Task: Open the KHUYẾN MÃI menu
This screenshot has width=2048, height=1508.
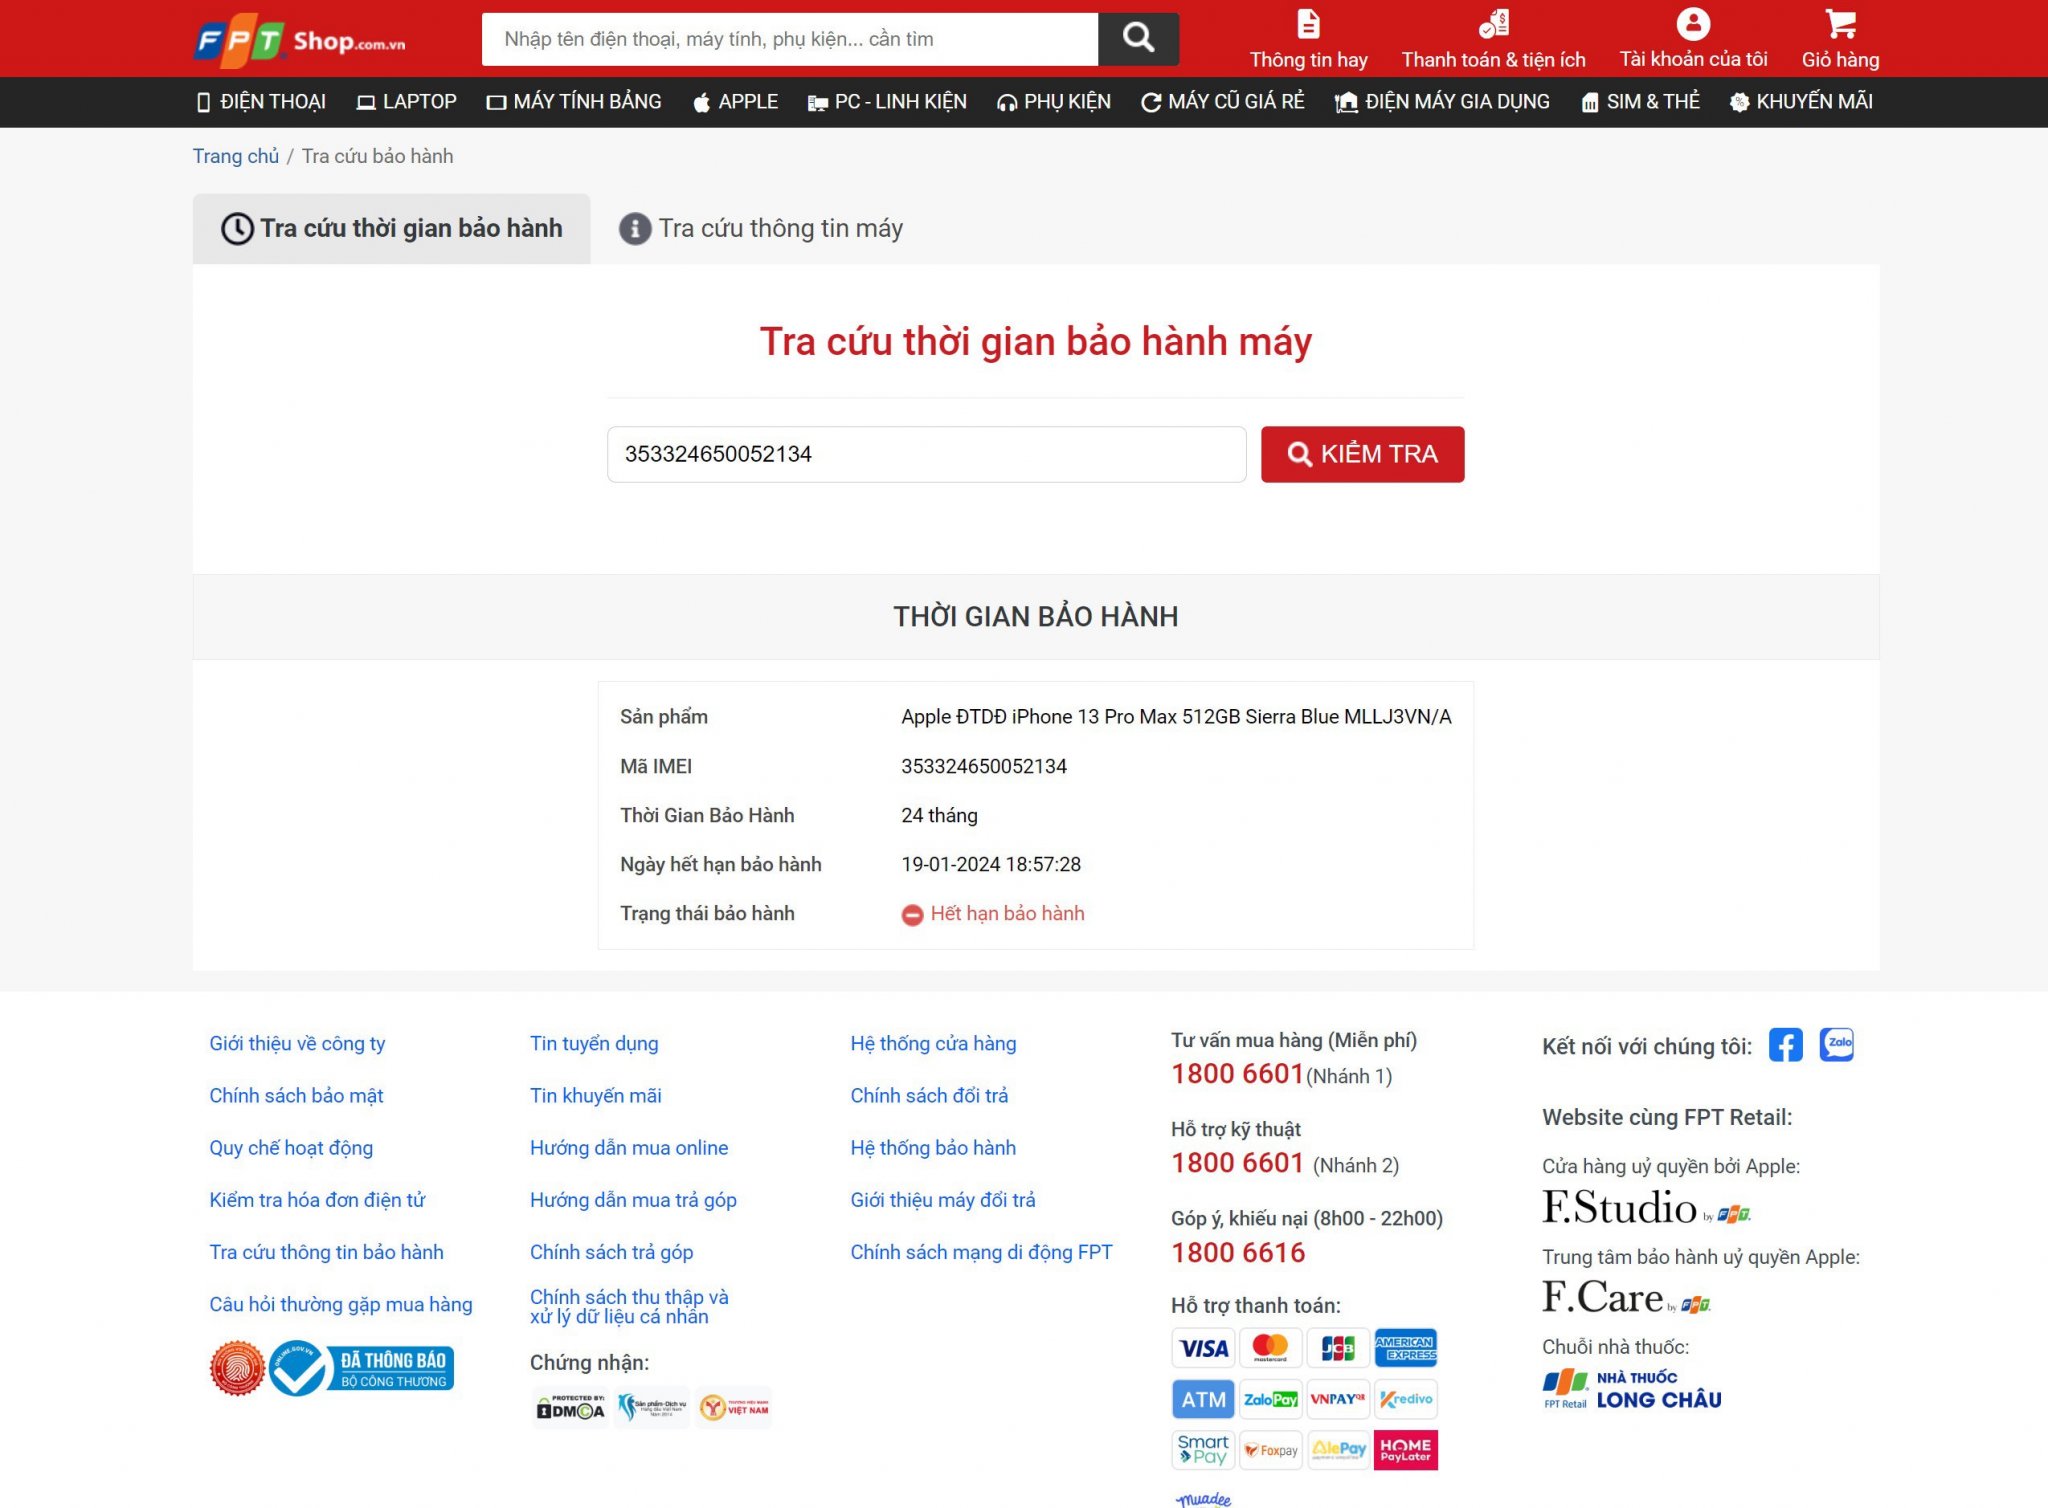Action: point(1801,102)
